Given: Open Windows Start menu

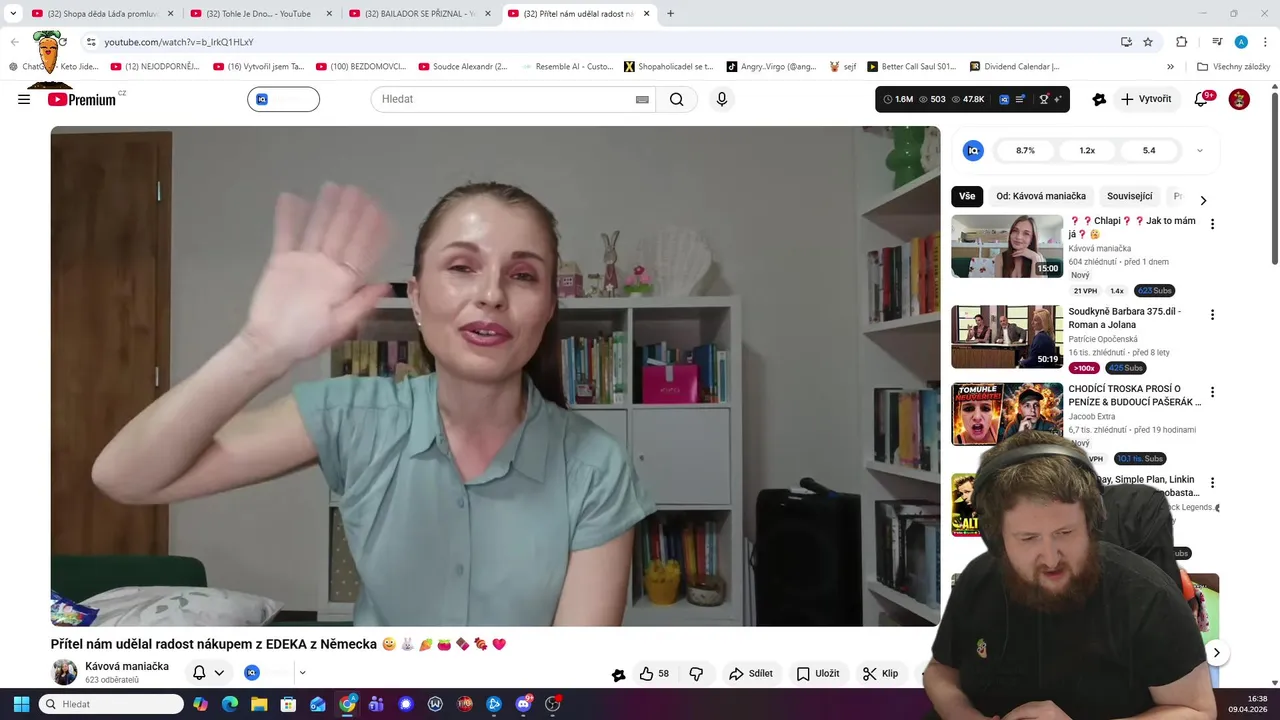Looking at the screenshot, I should coord(21,704).
